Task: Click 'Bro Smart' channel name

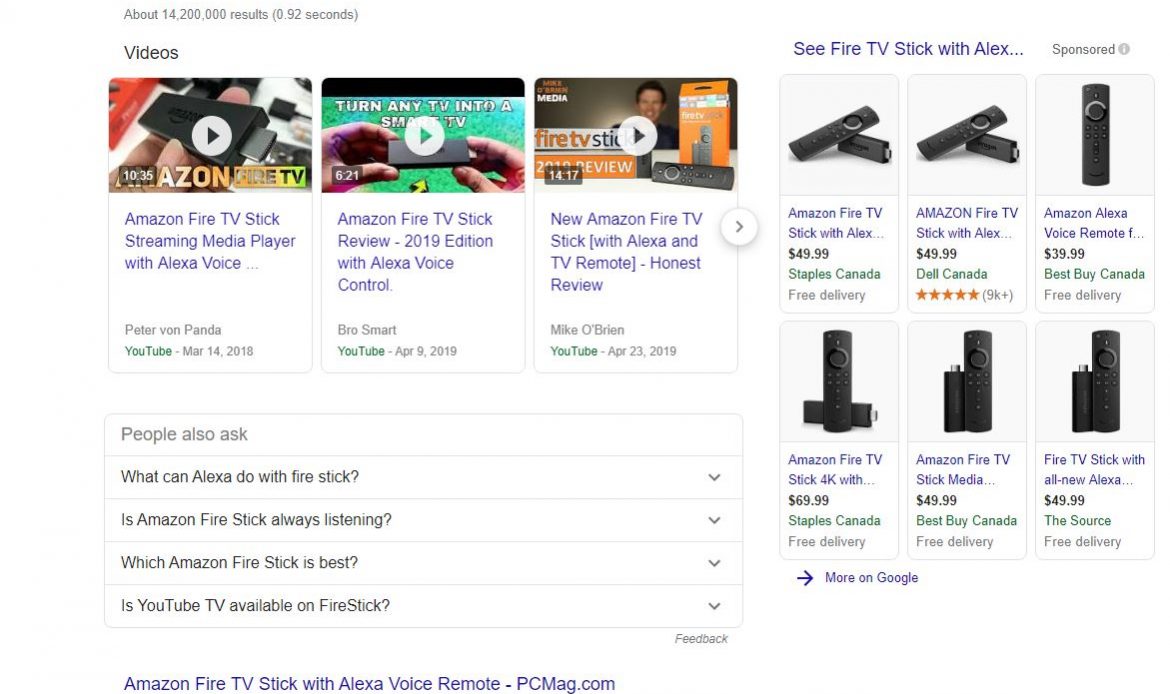Action: click(x=367, y=330)
